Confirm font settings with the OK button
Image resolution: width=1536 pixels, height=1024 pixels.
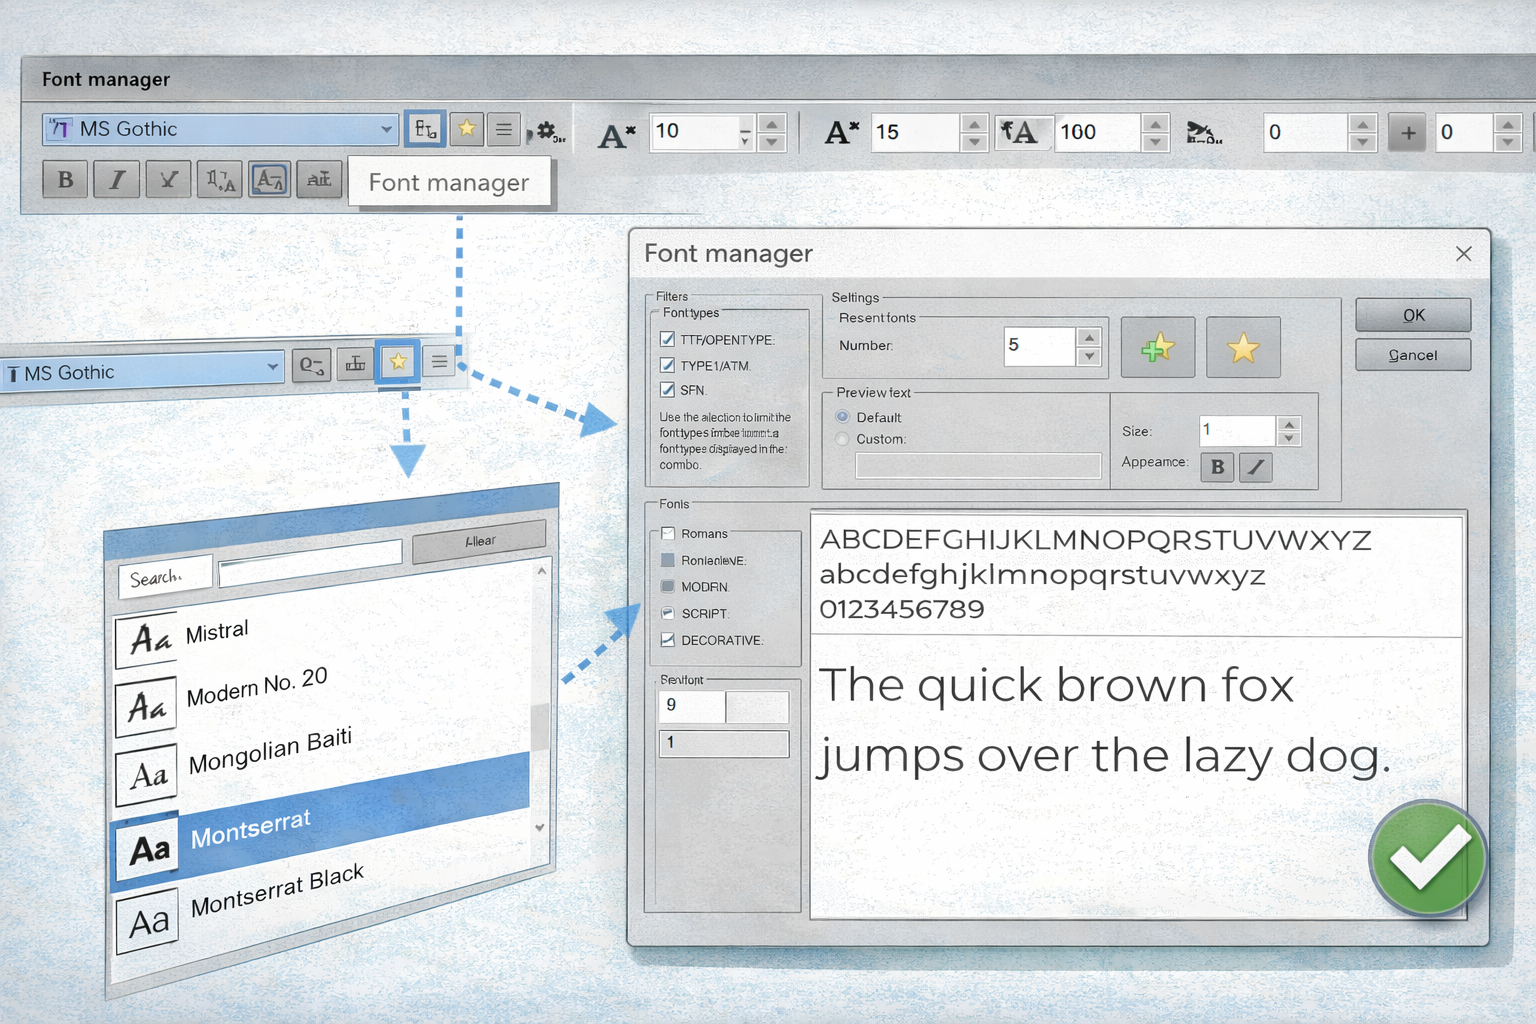[x=1412, y=314]
